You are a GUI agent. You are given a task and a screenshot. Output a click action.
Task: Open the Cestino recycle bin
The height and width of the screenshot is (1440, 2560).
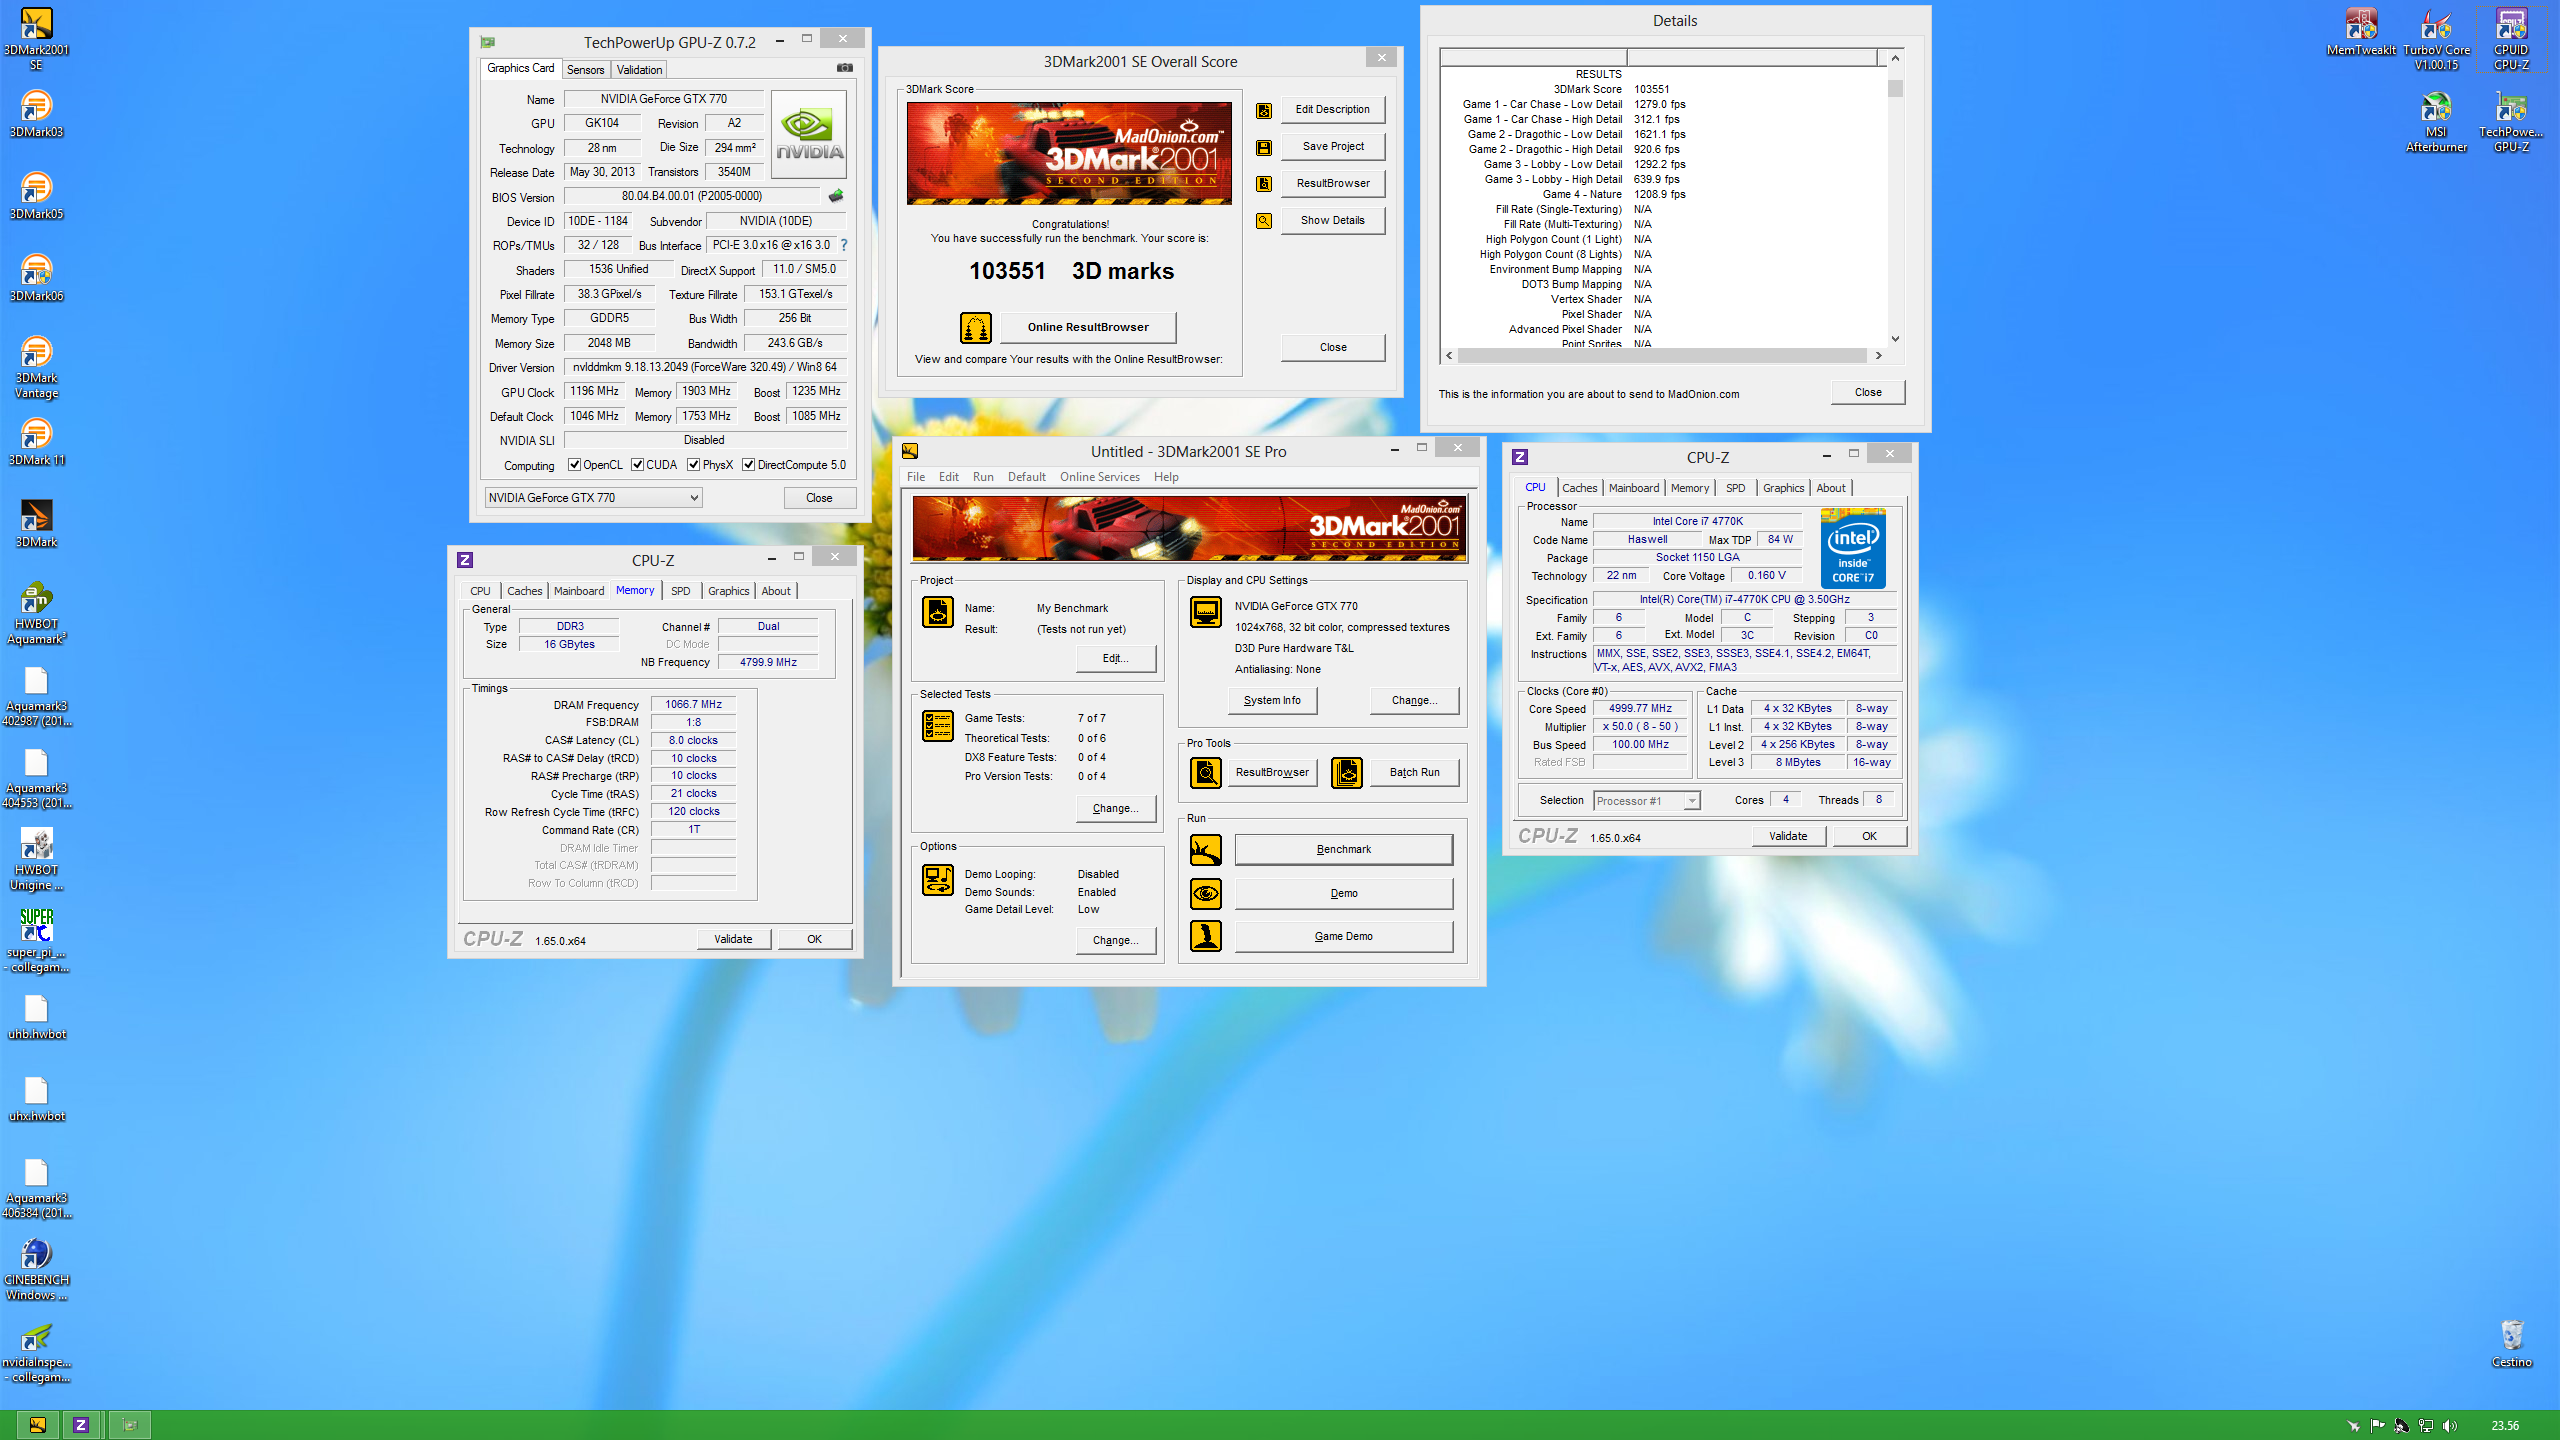tap(2511, 1343)
